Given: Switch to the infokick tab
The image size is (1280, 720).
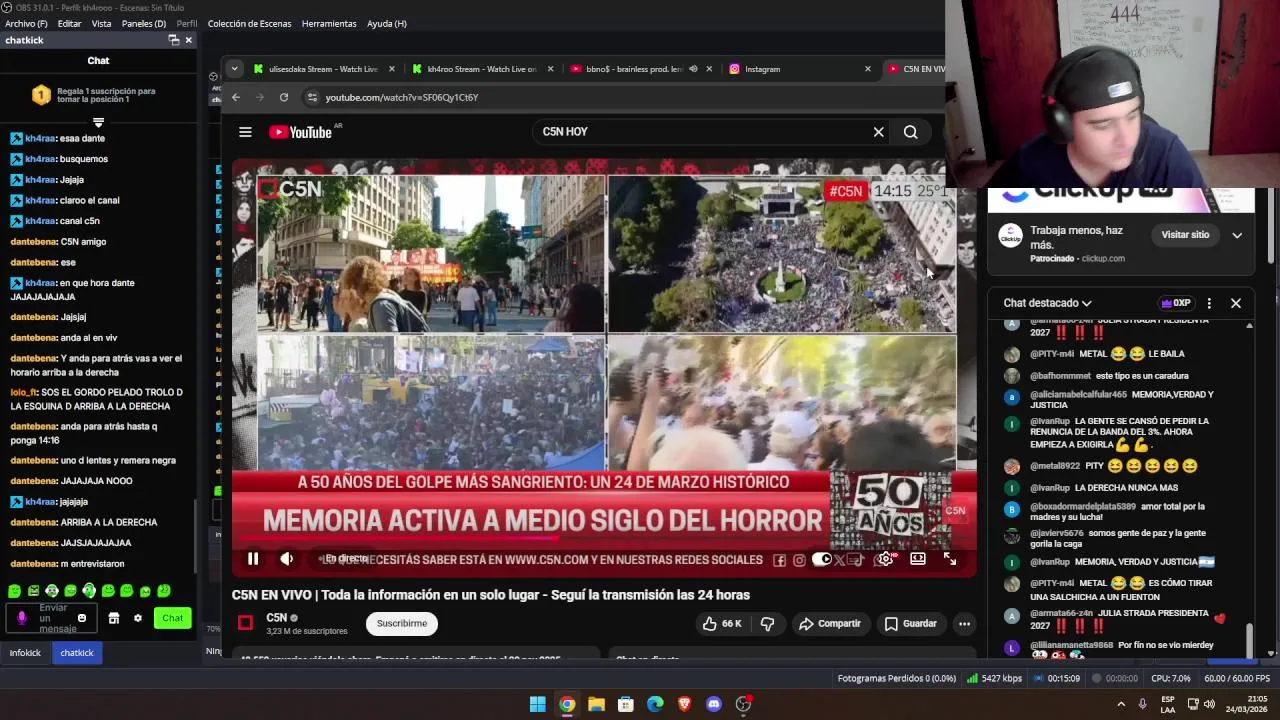Looking at the screenshot, I should point(25,653).
